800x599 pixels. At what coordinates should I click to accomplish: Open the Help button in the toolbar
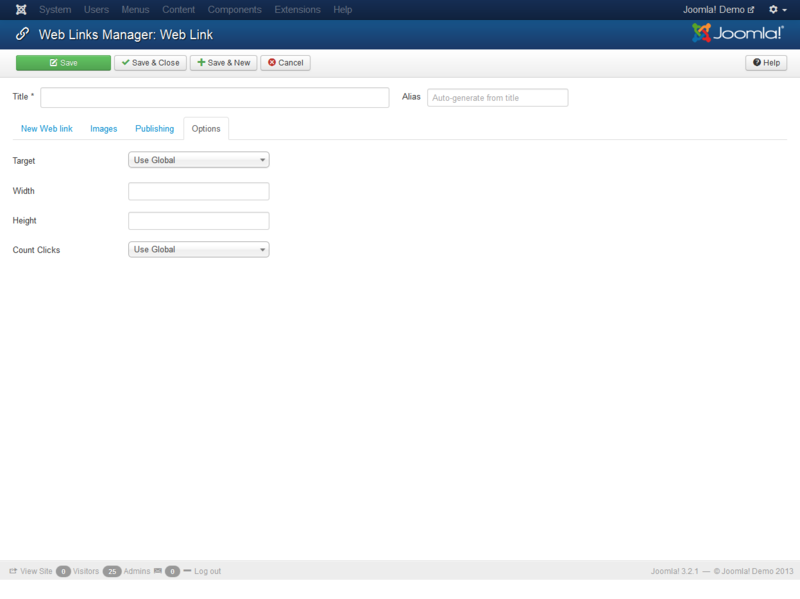766,63
